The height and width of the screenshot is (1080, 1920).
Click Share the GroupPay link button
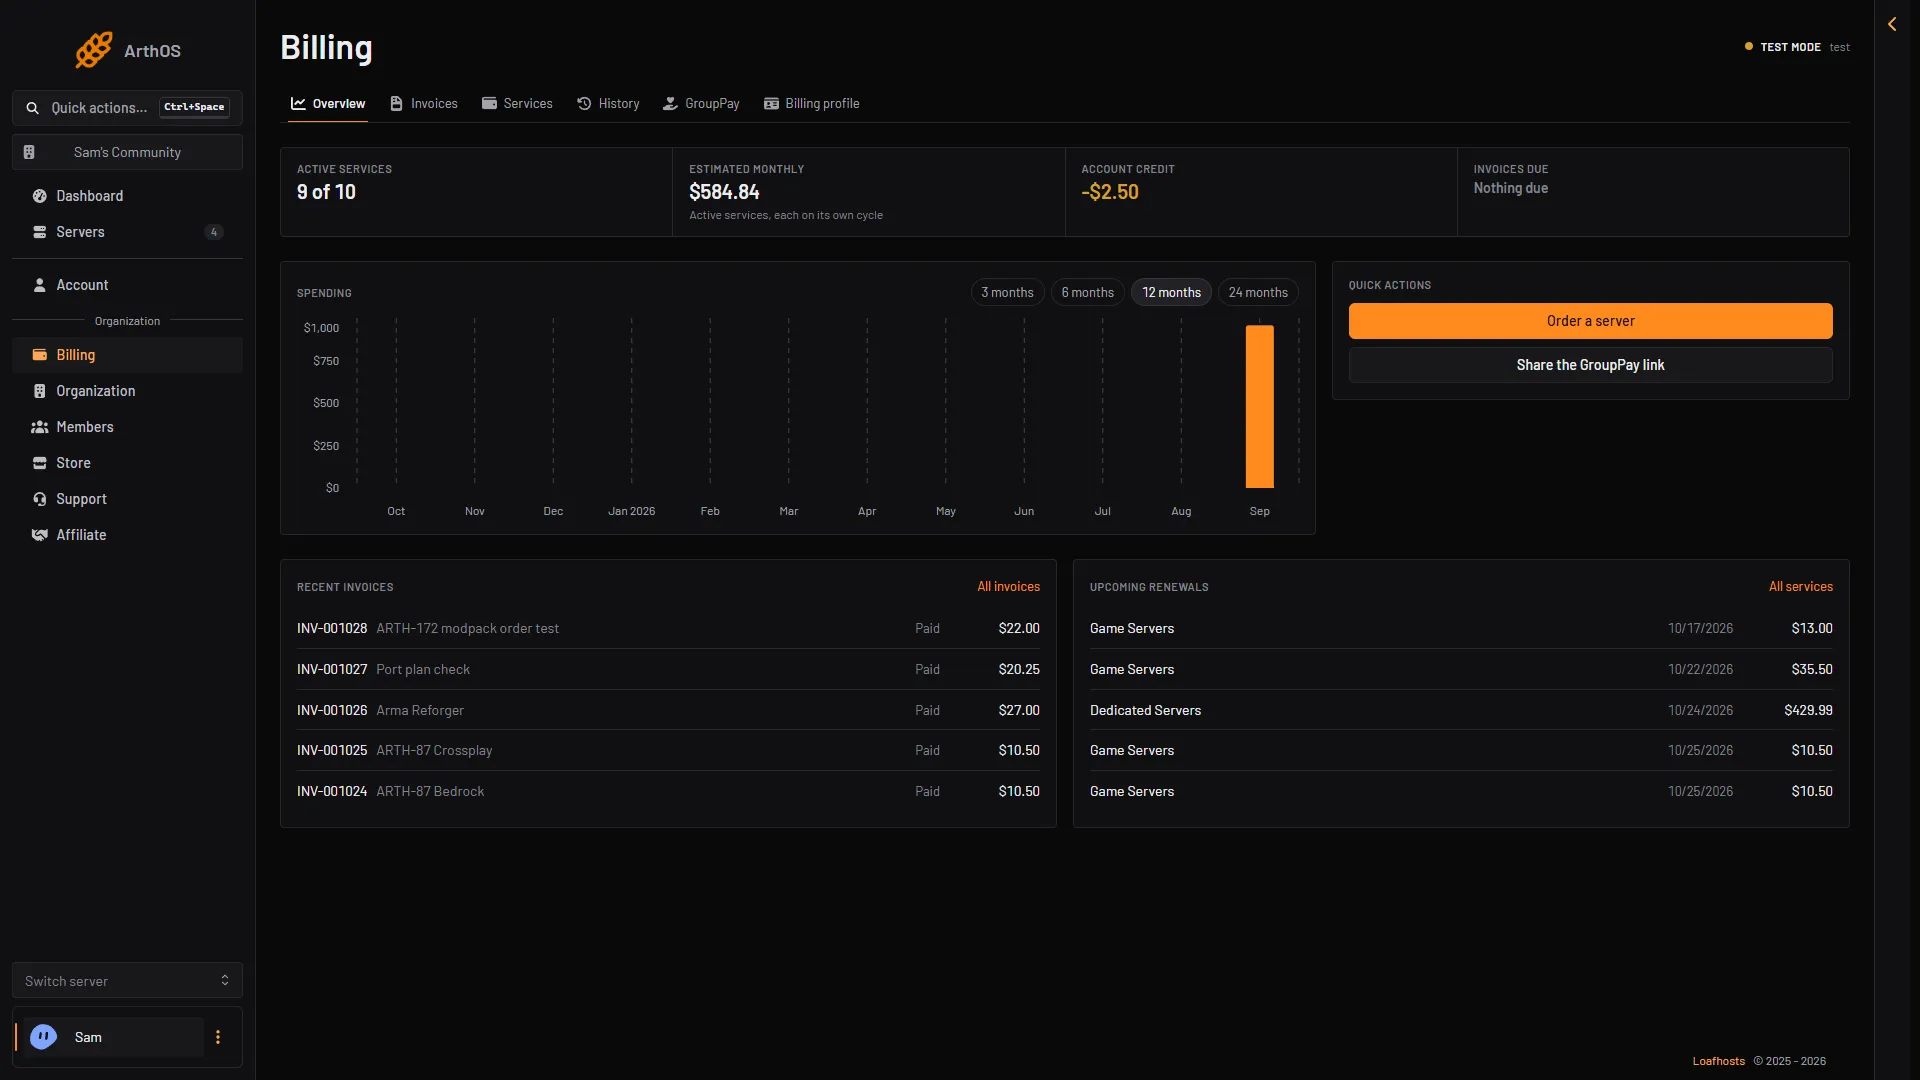pyautogui.click(x=1590, y=365)
